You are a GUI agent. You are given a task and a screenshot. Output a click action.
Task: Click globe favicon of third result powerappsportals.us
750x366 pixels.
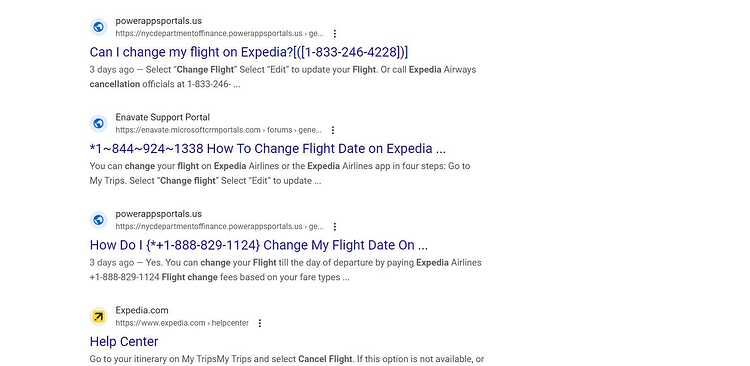coord(99,220)
